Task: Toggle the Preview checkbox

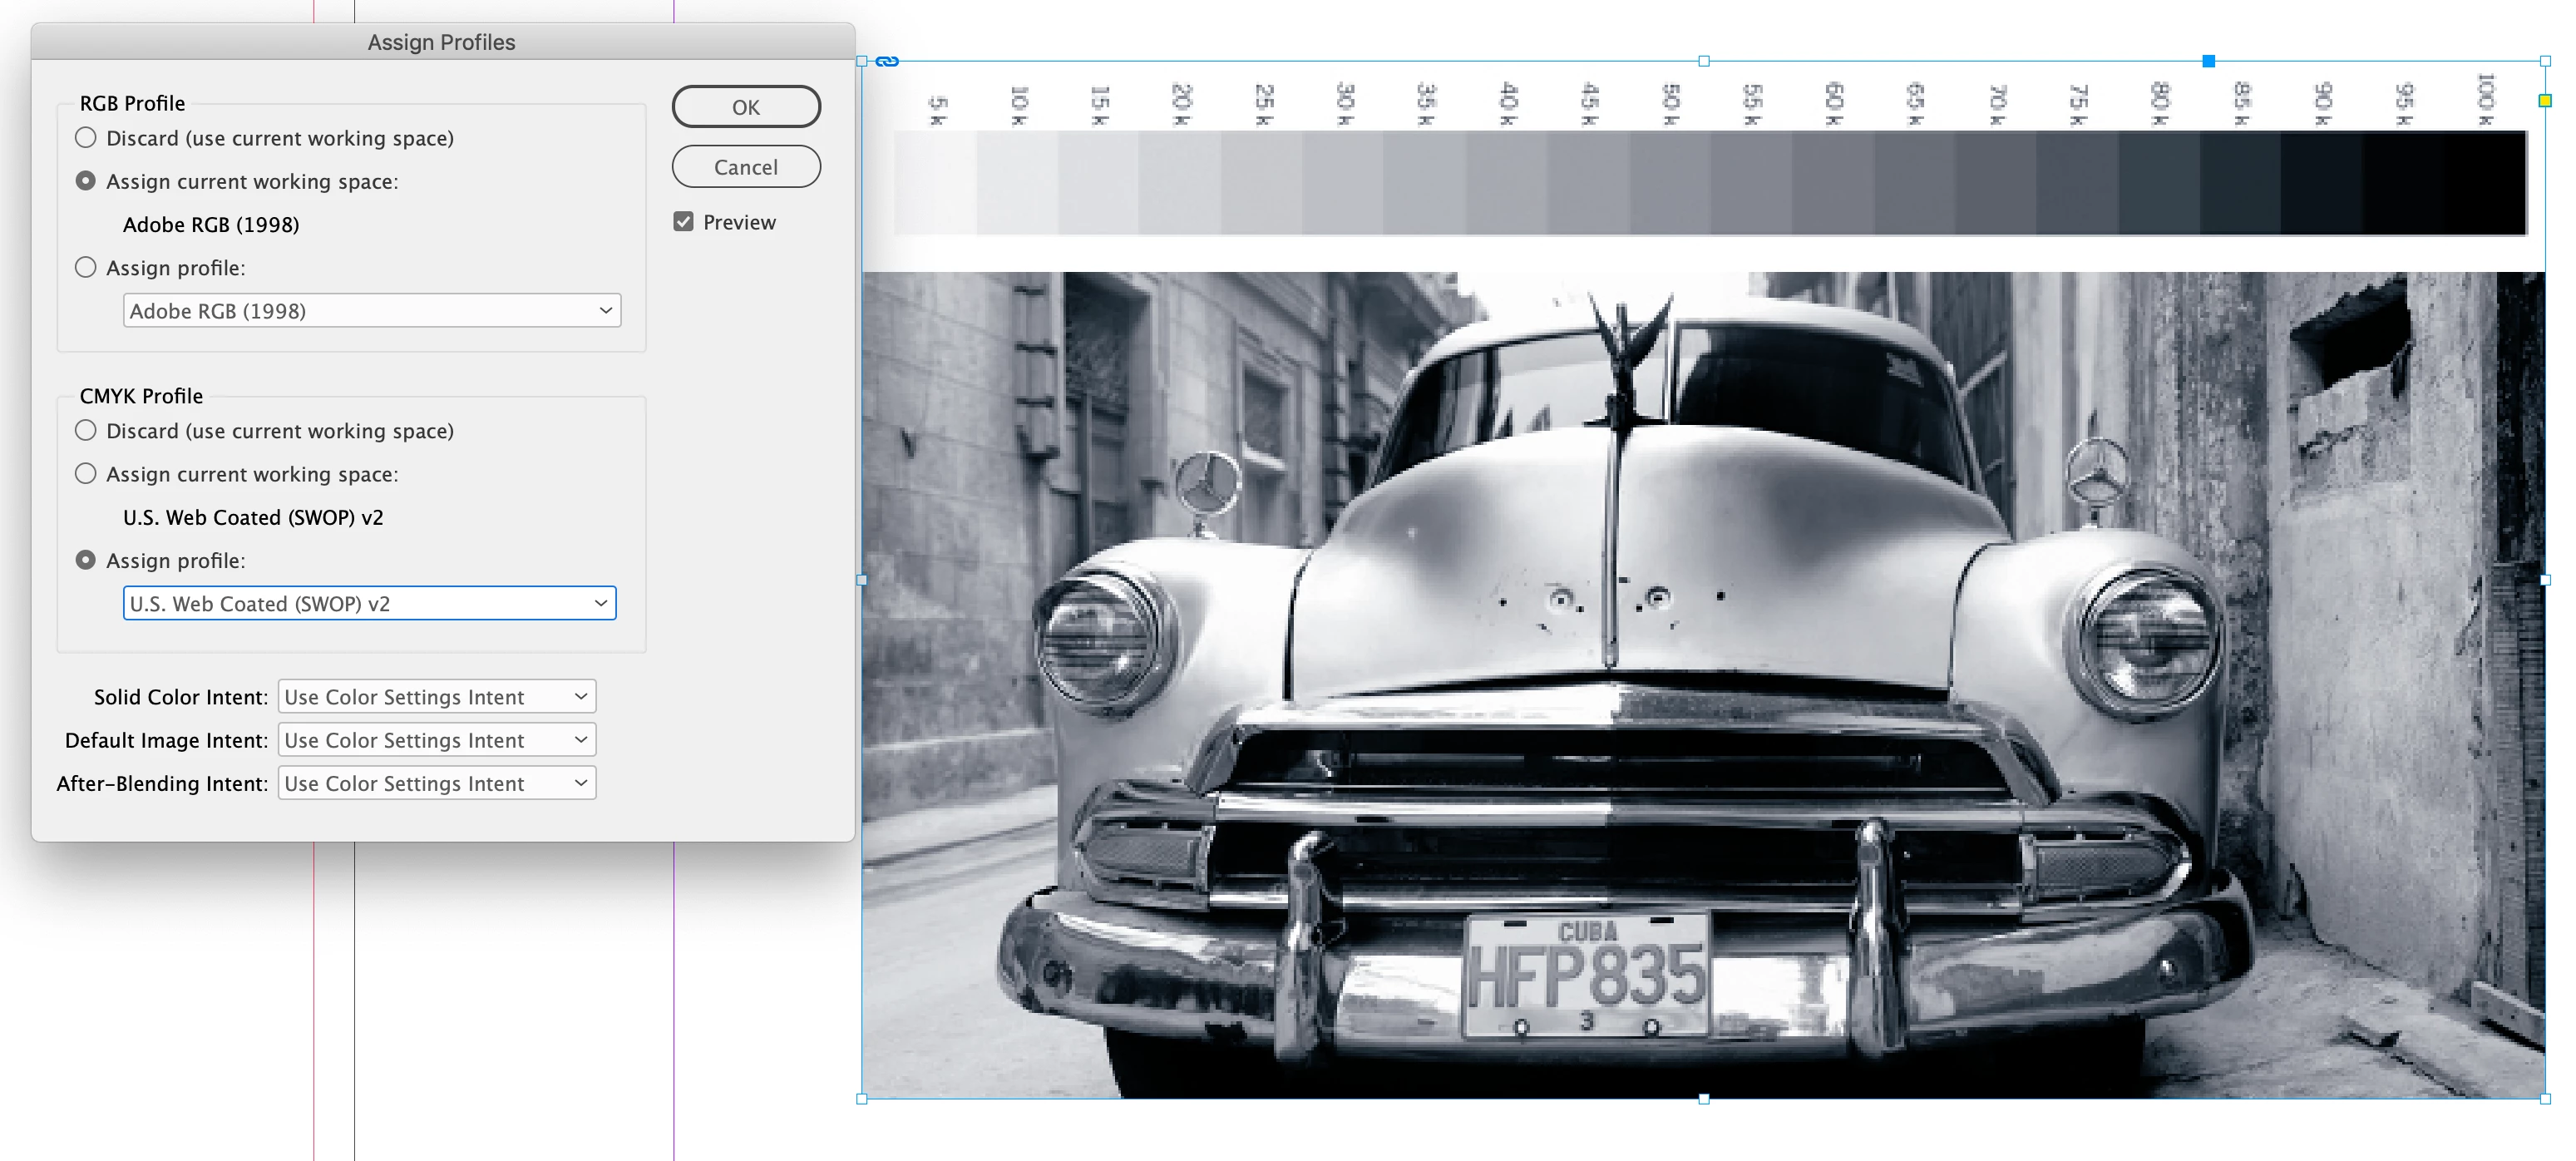Action: pyautogui.click(x=683, y=222)
